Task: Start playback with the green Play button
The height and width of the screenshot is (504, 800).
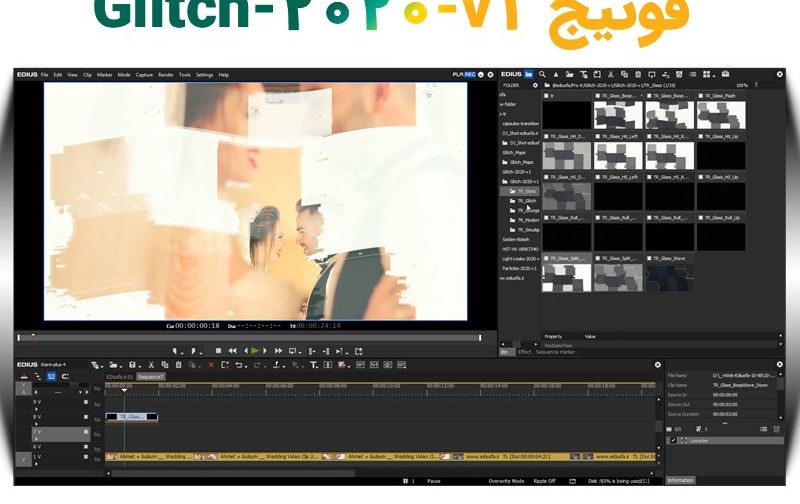Action: [x=255, y=351]
